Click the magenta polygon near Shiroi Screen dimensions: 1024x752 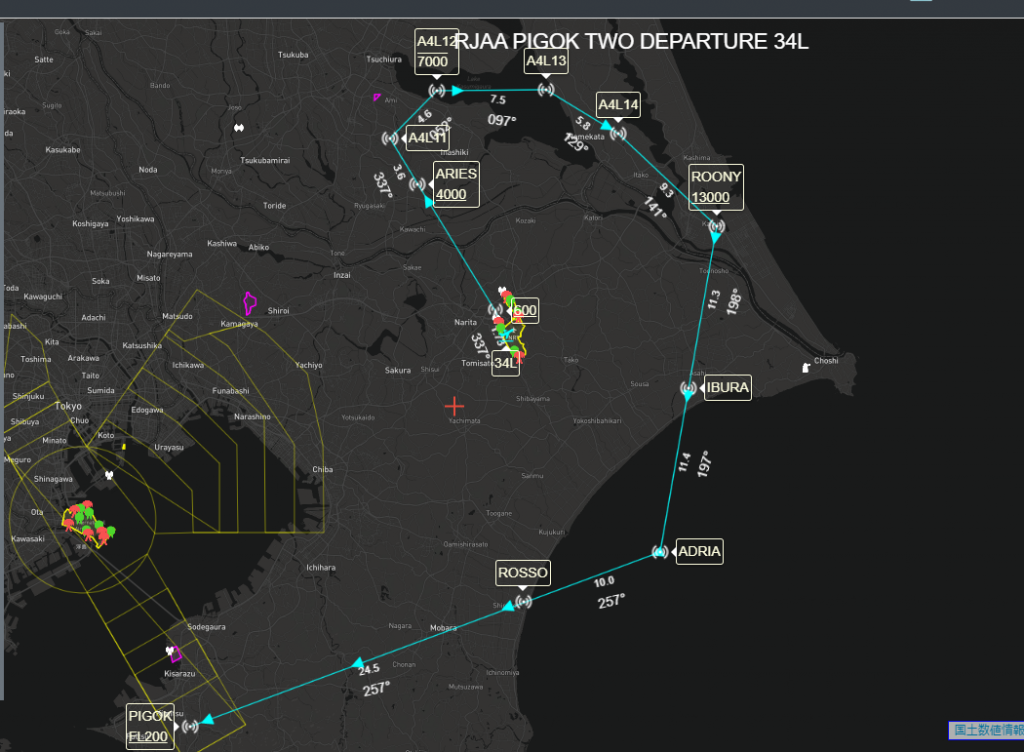pos(250,302)
